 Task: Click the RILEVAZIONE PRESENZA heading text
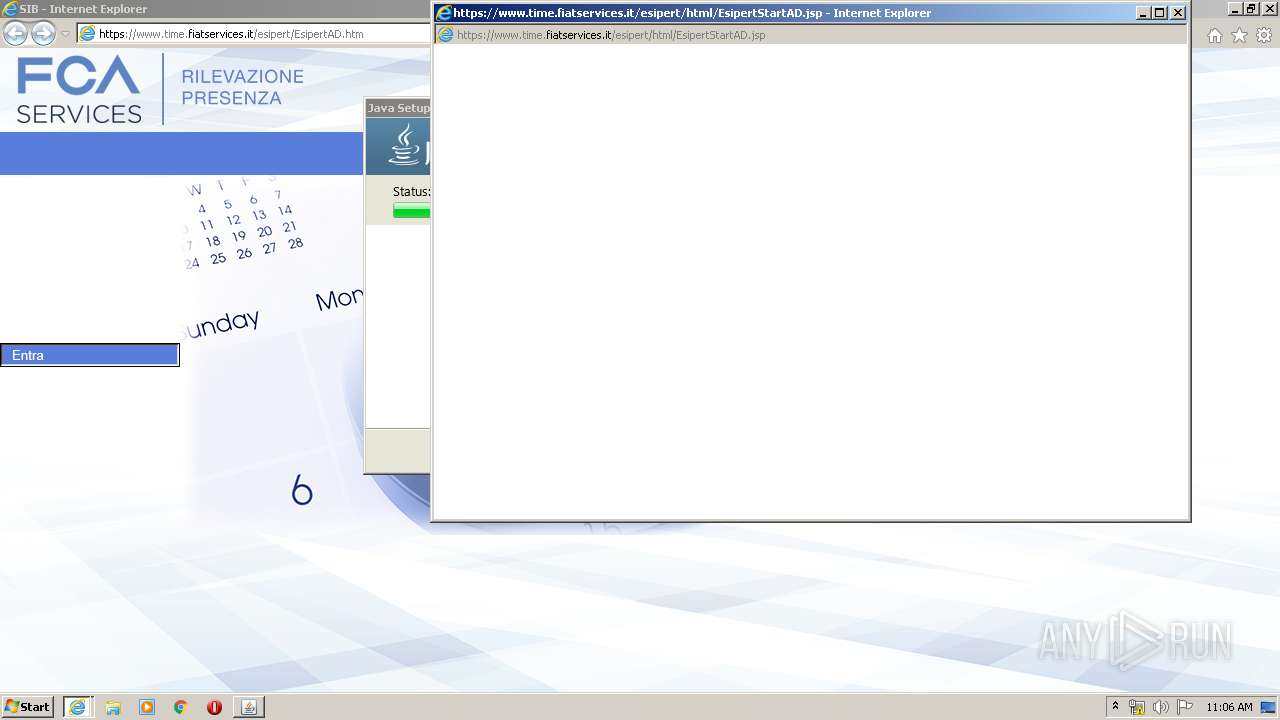[x=242, y=88]
